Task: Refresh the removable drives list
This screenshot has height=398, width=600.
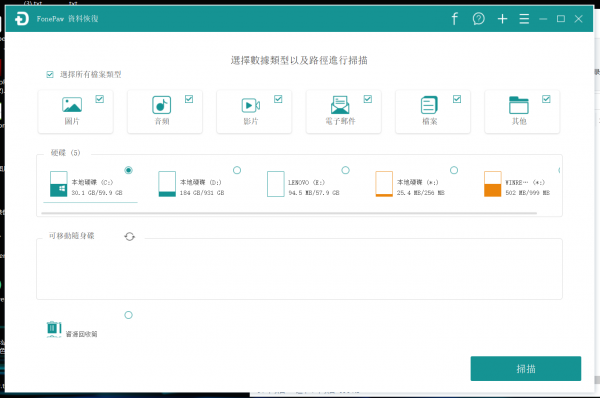Action: (x=129, y=237)
